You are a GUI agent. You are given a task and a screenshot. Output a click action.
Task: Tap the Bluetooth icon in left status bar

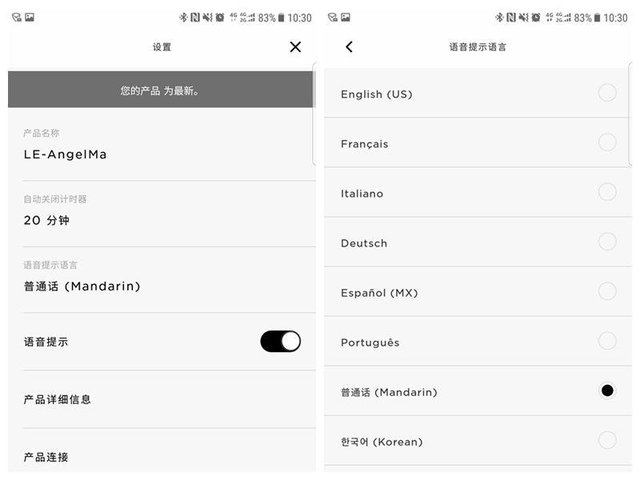click(183, 17)
